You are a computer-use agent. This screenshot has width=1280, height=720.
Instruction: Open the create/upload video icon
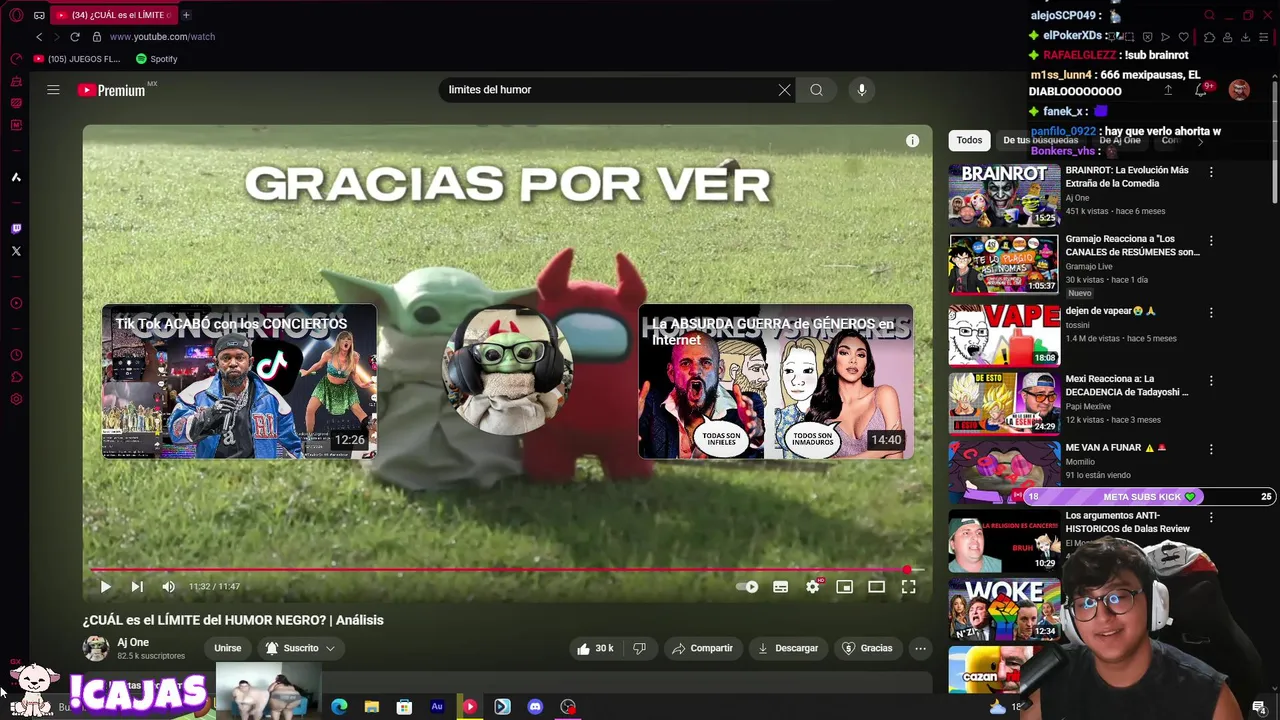pos(1167,90)
